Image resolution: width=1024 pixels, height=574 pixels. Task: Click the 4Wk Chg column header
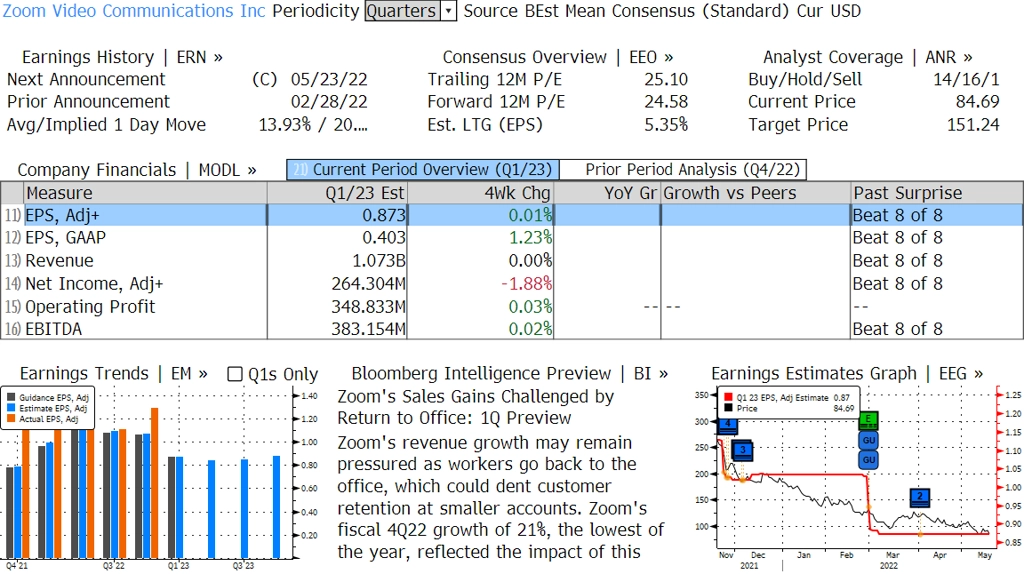[480, 193]
